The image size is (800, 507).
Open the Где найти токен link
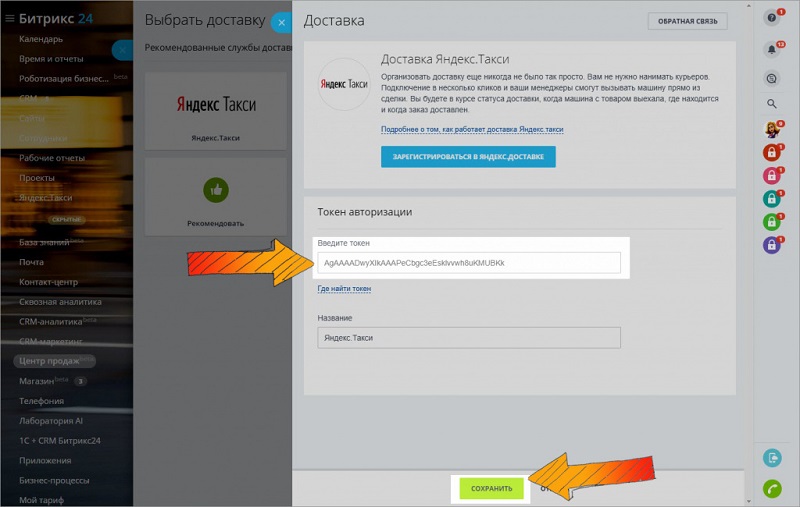pyautogui.click(x=344, y=289)
